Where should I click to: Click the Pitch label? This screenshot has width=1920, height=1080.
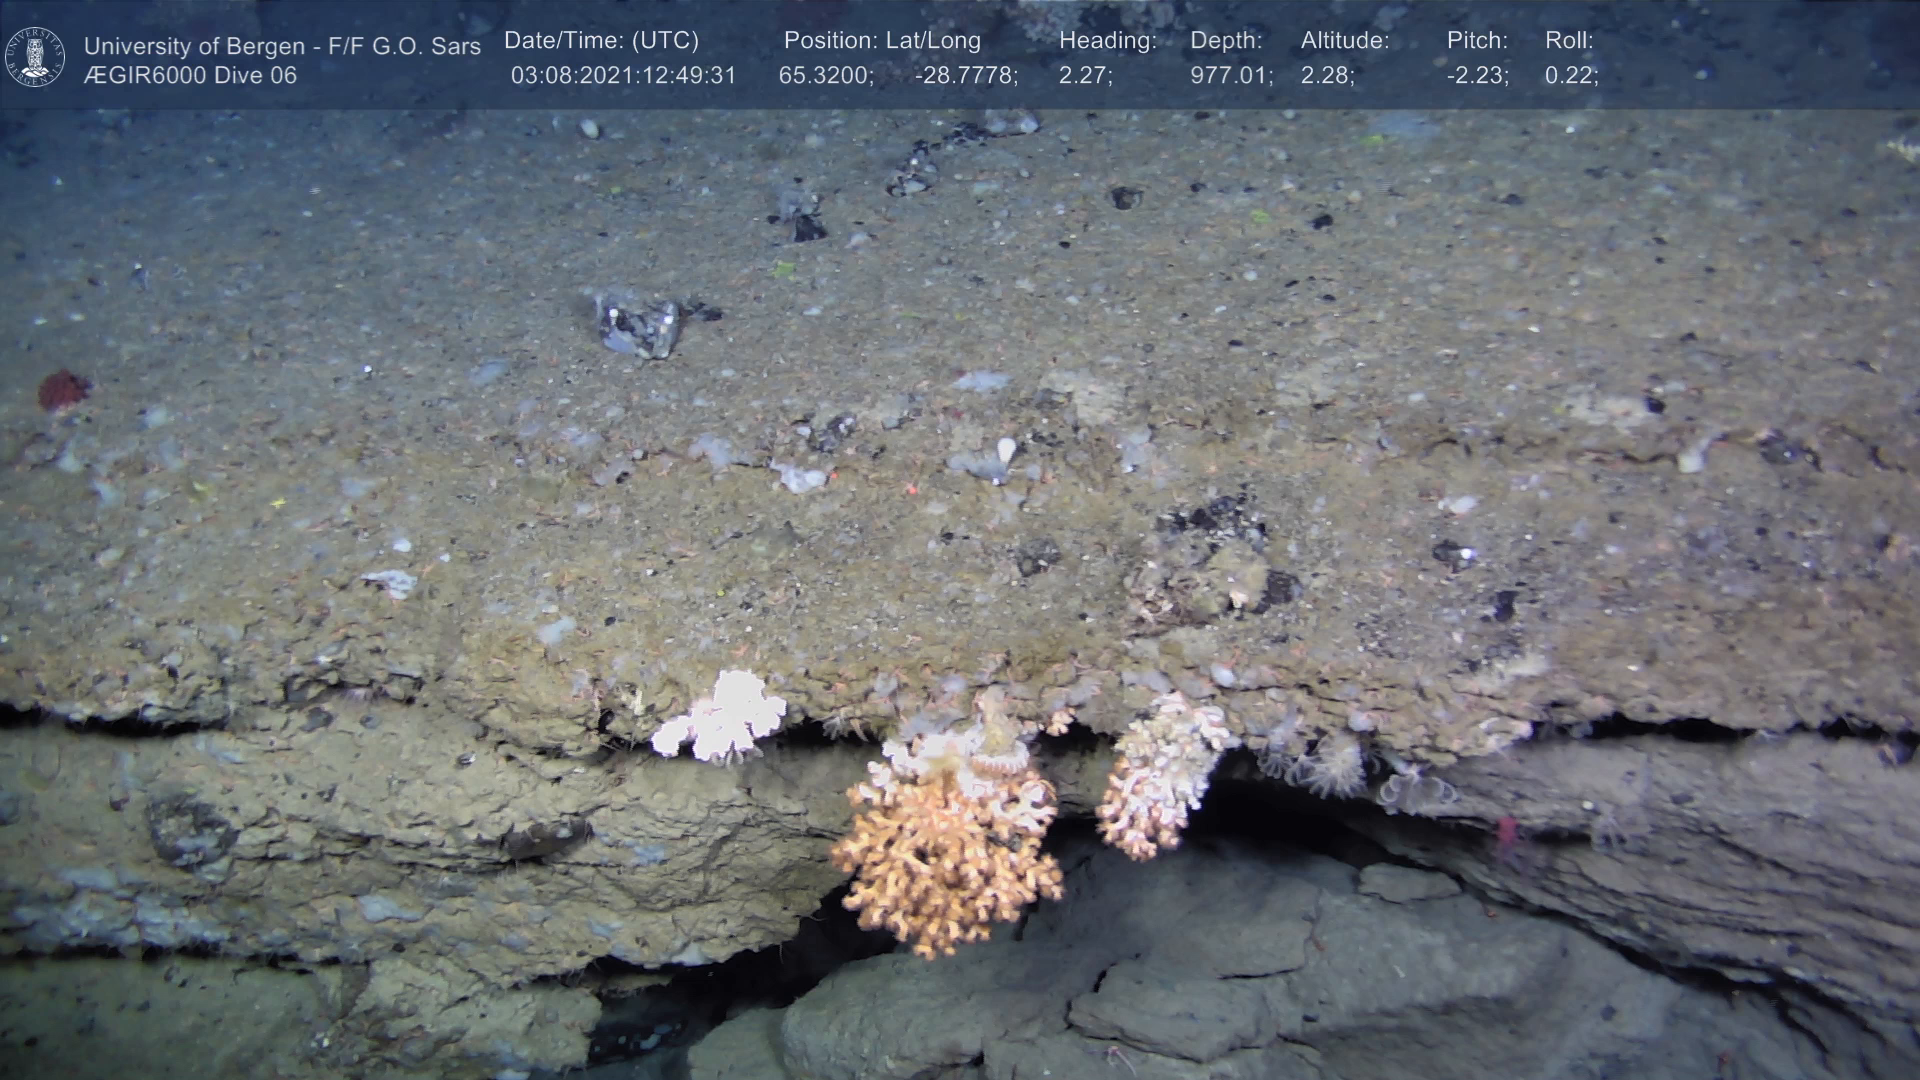coord(1477,41)
